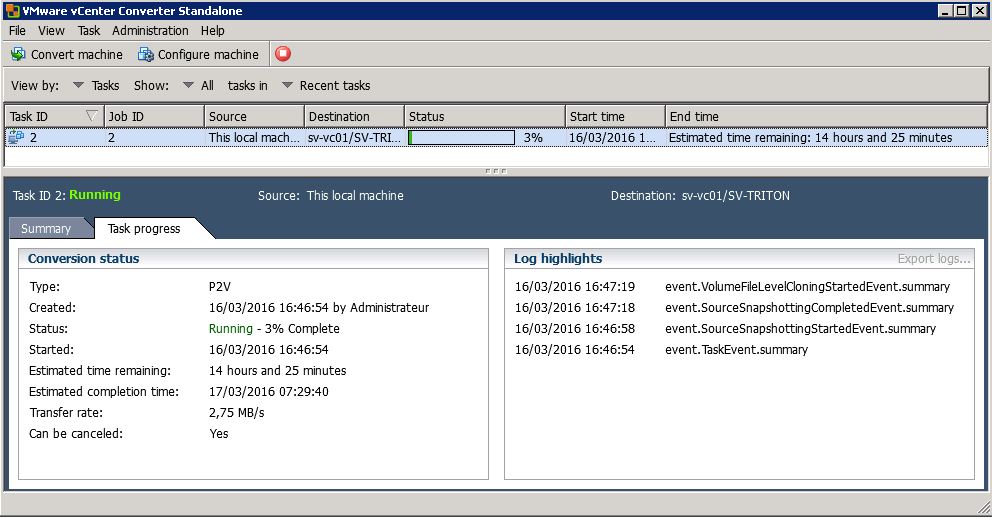Click the Configure machine toolbar icon
Screen dimensions: 992x517
(x=146, y=54)
